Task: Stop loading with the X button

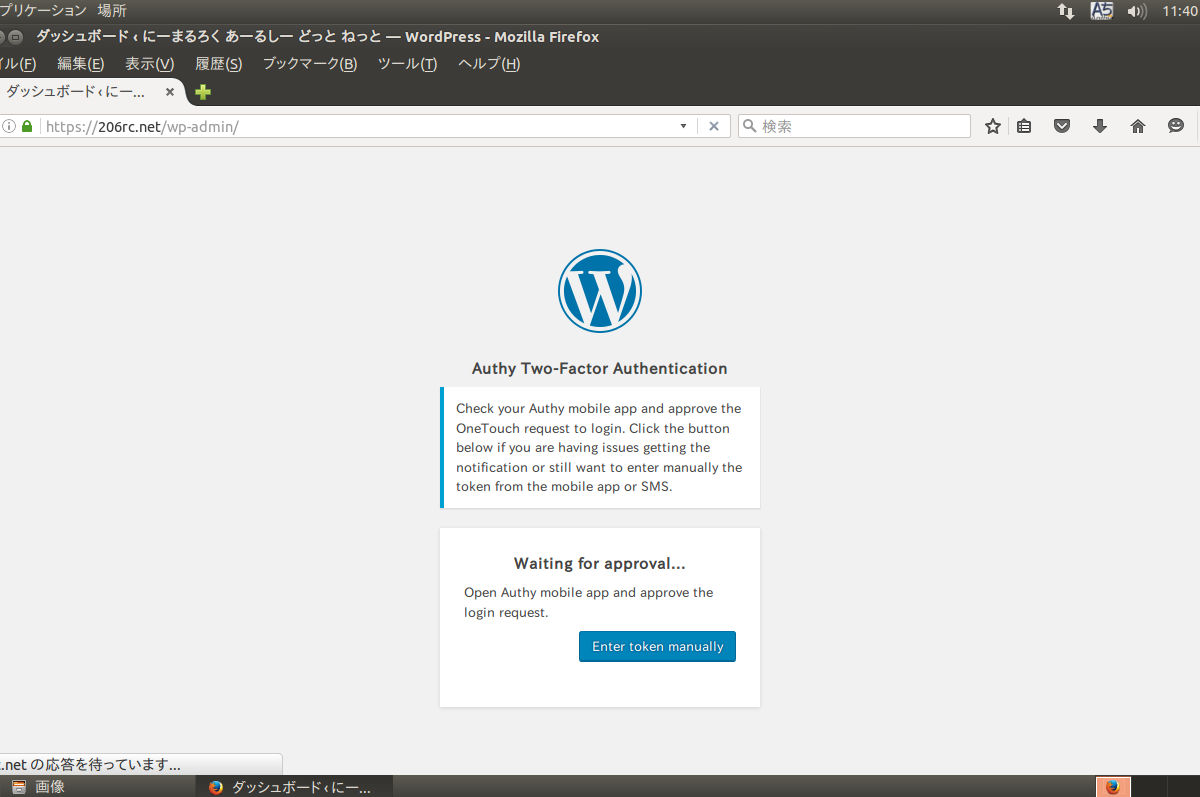Action: 714,126
